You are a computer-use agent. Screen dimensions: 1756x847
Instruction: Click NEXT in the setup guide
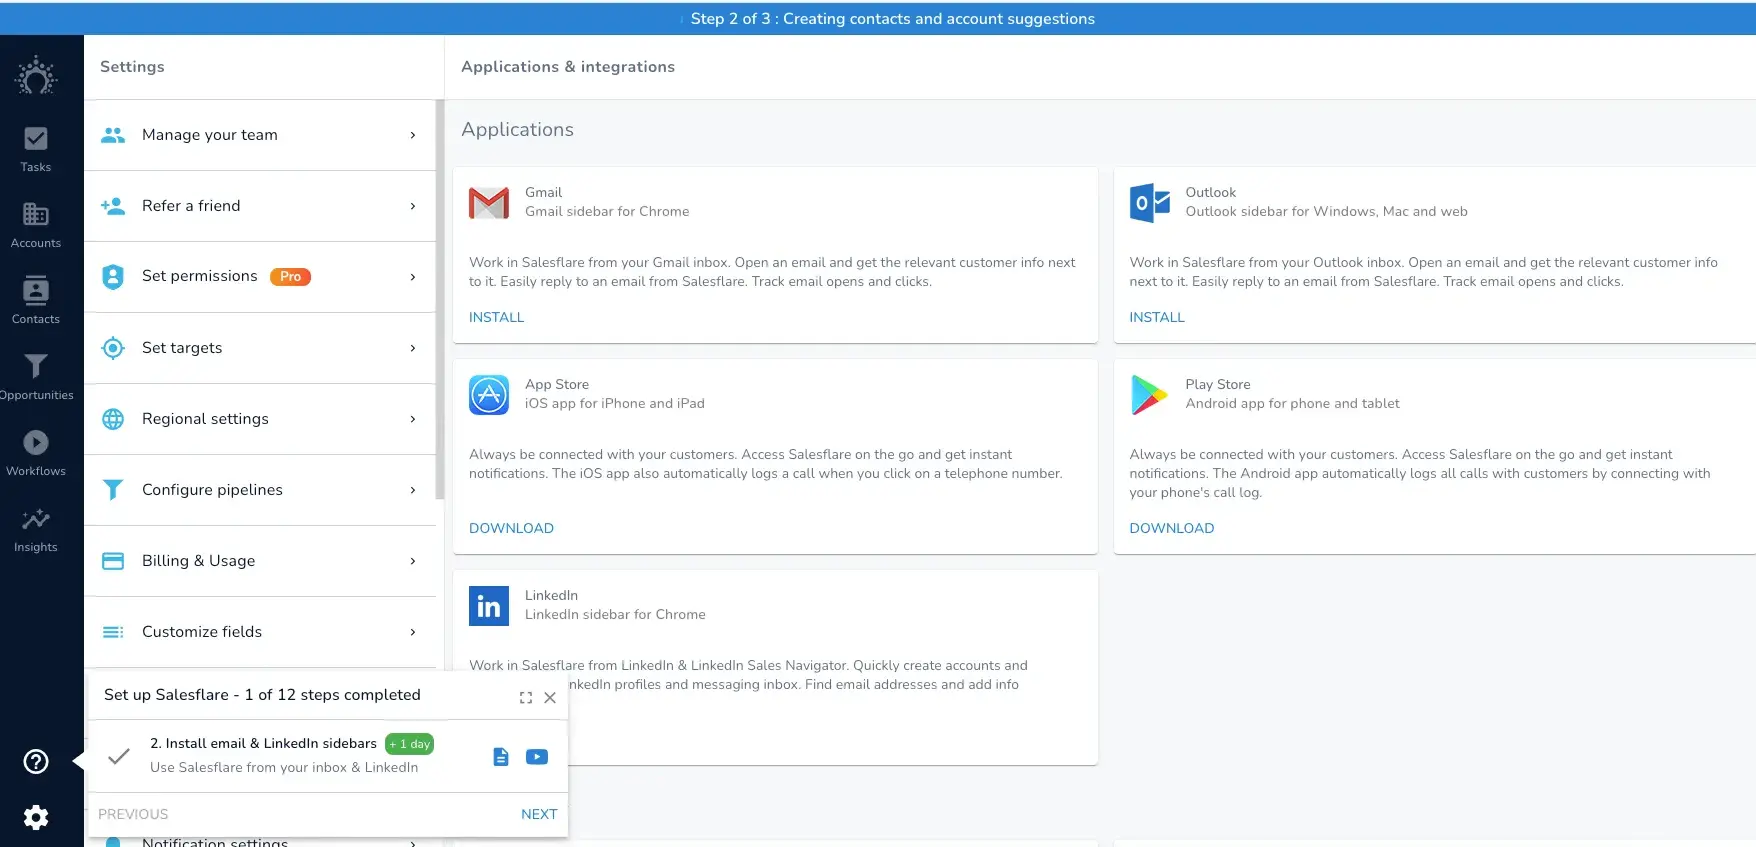pyautogui.click(x=539, y=814)
